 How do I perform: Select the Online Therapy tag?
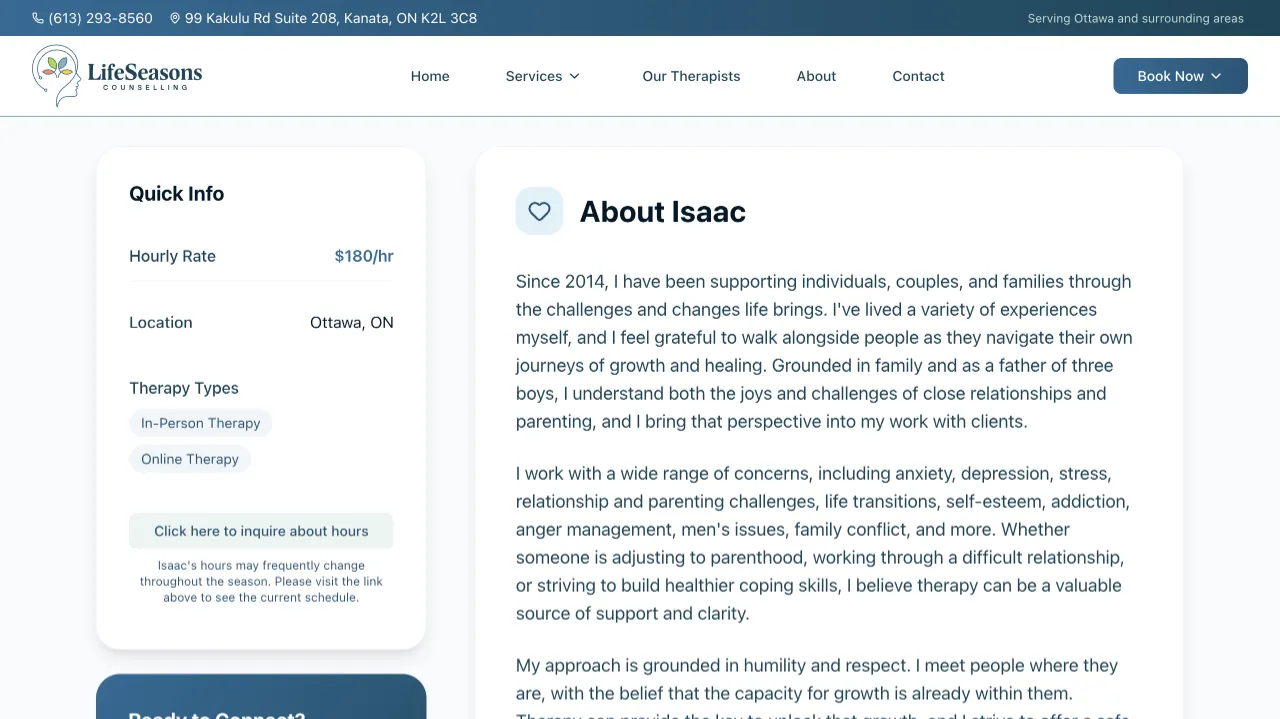(190, 459)
